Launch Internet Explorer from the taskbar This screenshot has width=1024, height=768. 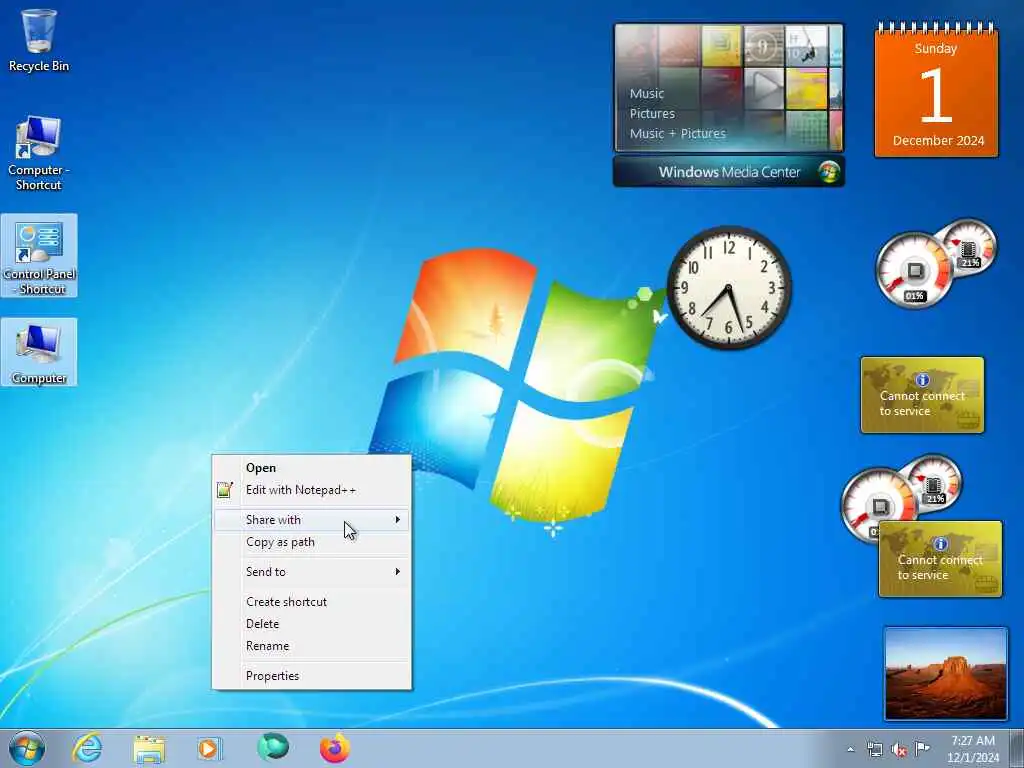[x=88, y=748]
